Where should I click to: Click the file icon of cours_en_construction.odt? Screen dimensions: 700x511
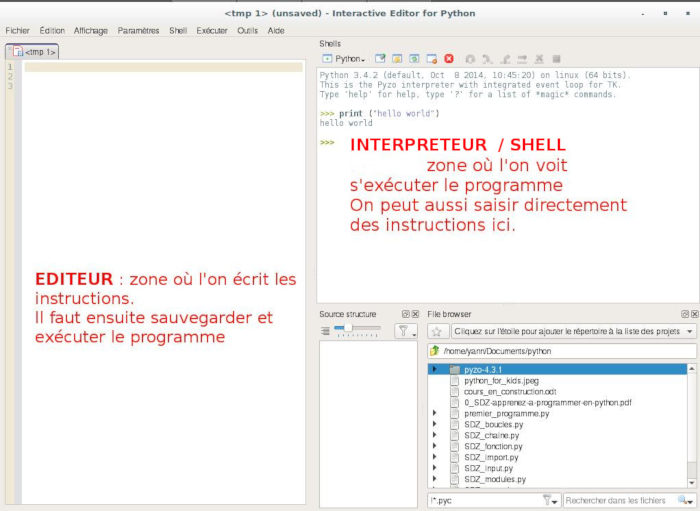pos(454,391)
